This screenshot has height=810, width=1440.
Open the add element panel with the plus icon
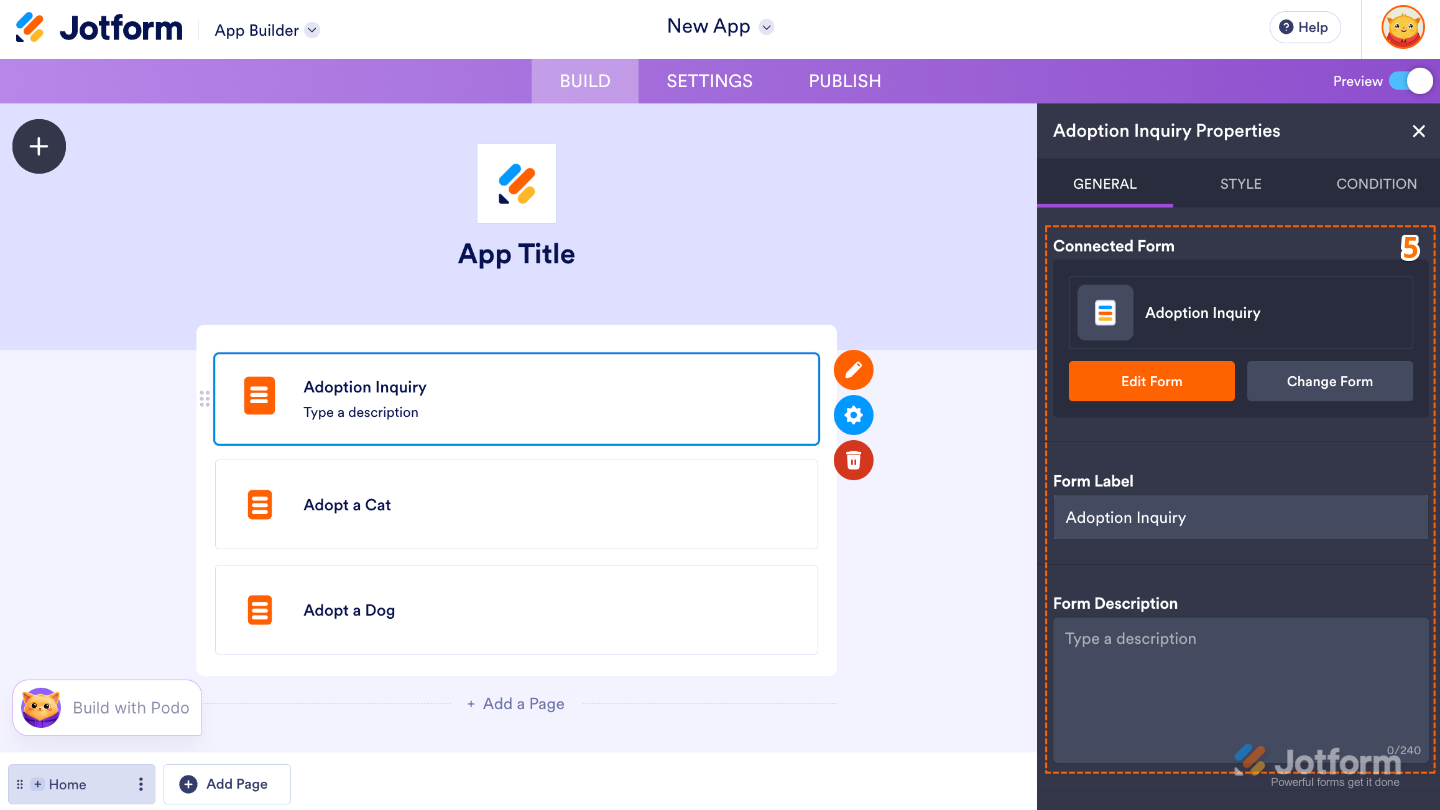(38, 146)
